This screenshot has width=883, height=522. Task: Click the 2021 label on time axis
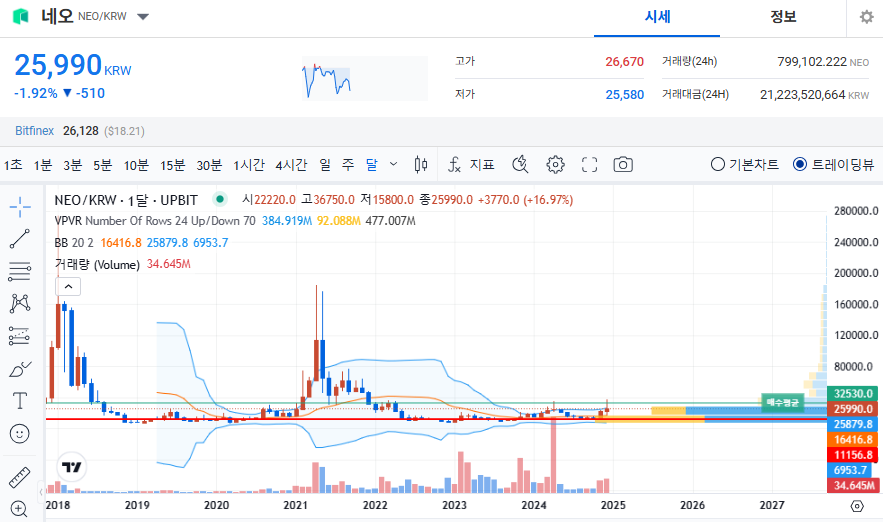click(295, 505)
